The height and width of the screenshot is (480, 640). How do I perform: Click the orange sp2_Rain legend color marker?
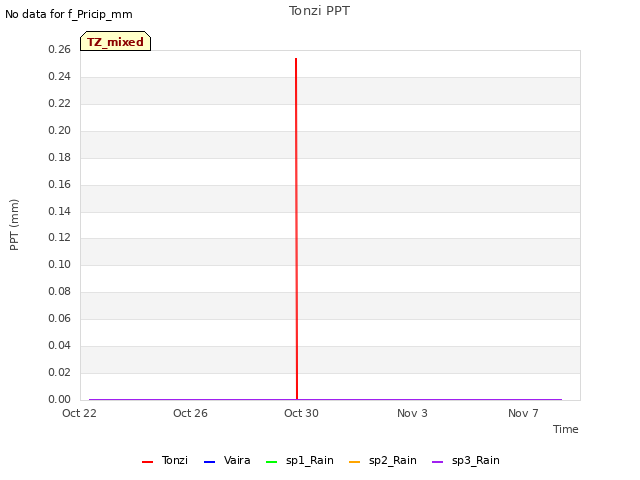click(x=355, y=462)
